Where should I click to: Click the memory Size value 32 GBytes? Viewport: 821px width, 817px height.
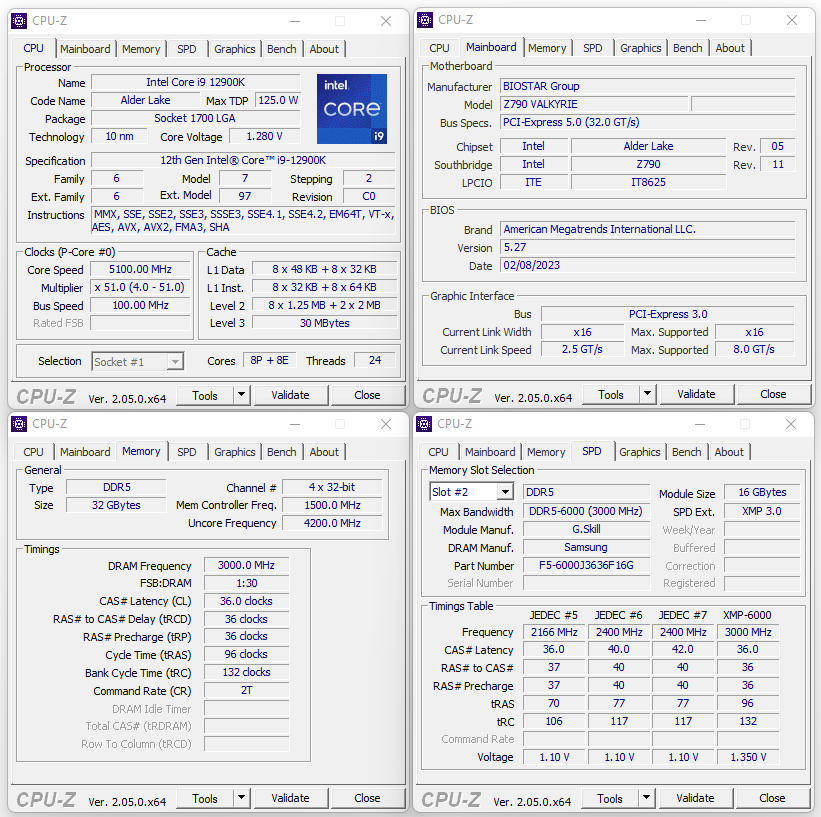(x=116, y=505)
